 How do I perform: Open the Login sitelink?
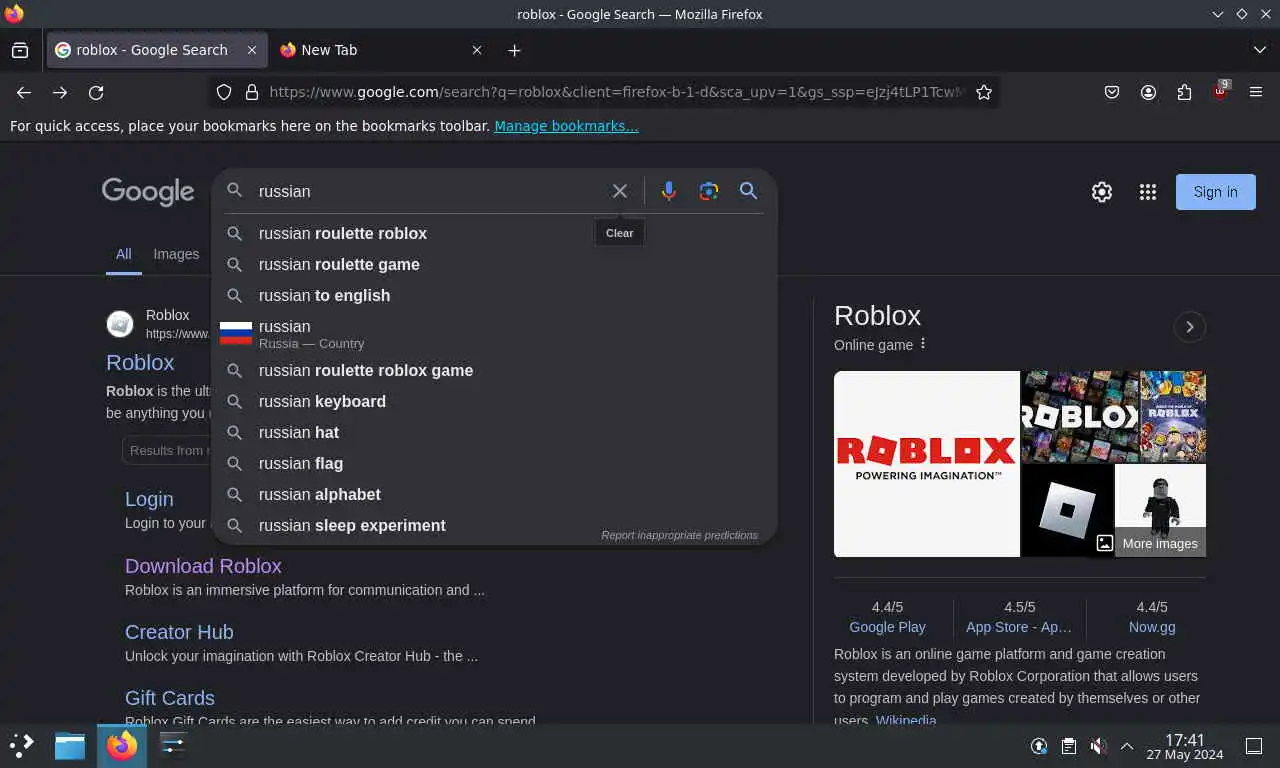(149, 499)
